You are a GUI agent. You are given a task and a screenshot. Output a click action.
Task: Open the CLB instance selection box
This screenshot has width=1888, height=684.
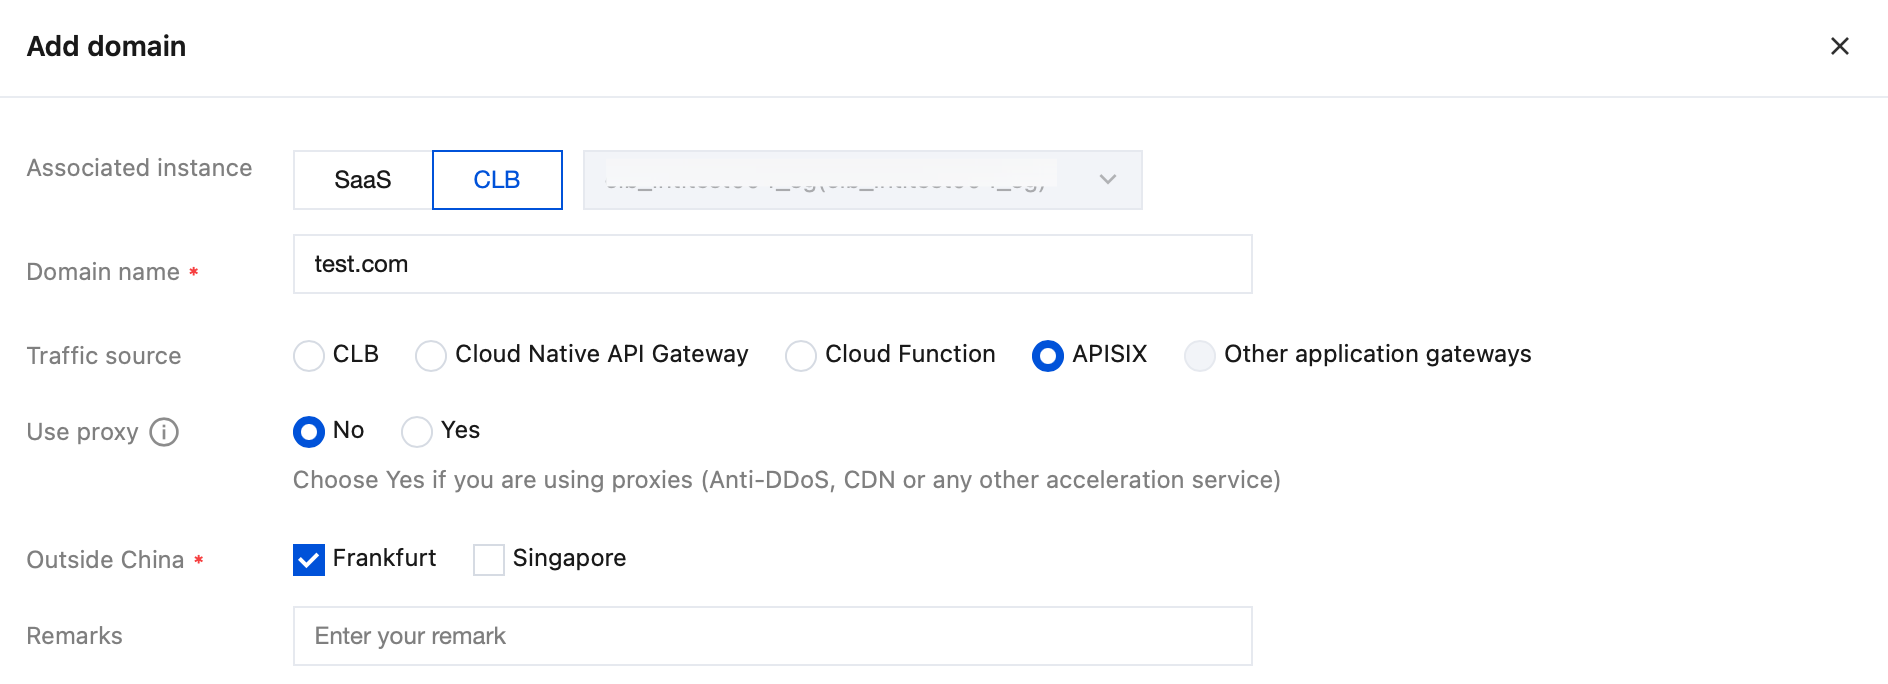tap(840, 180)
